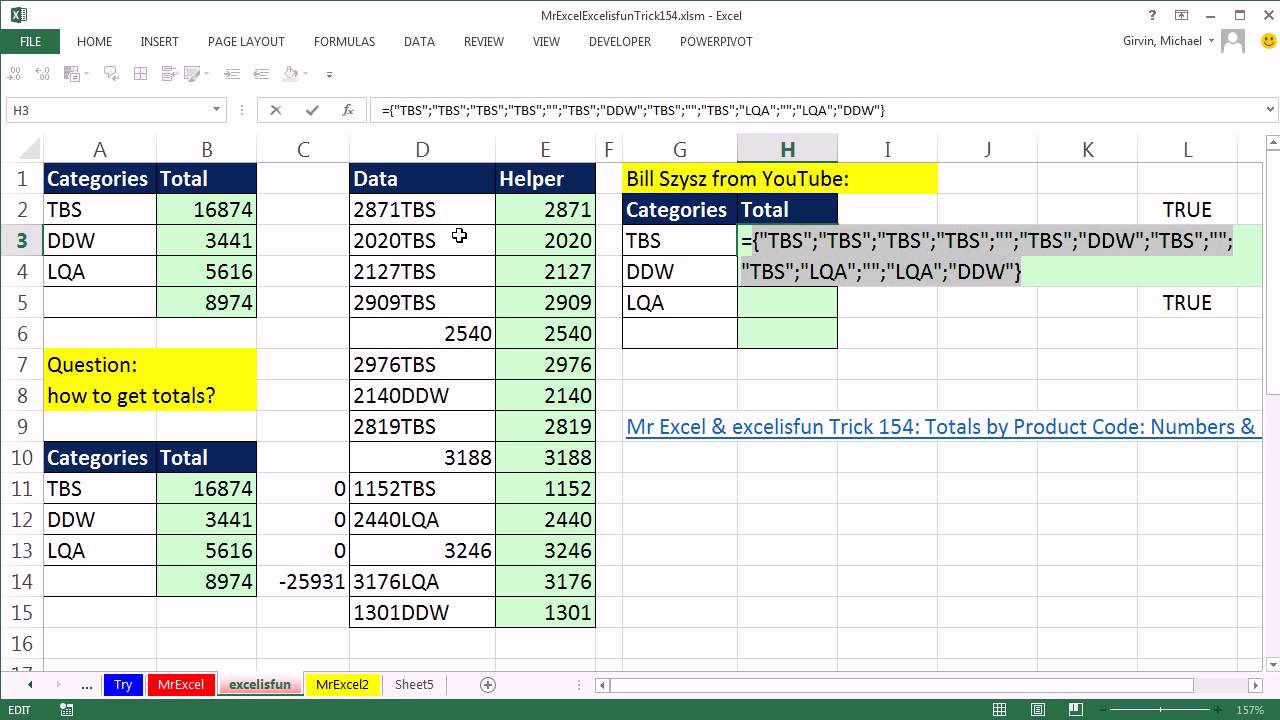
Task: Open the REVIEW ribbon tab
Action: pyautogui.click(x=483, y=42)
